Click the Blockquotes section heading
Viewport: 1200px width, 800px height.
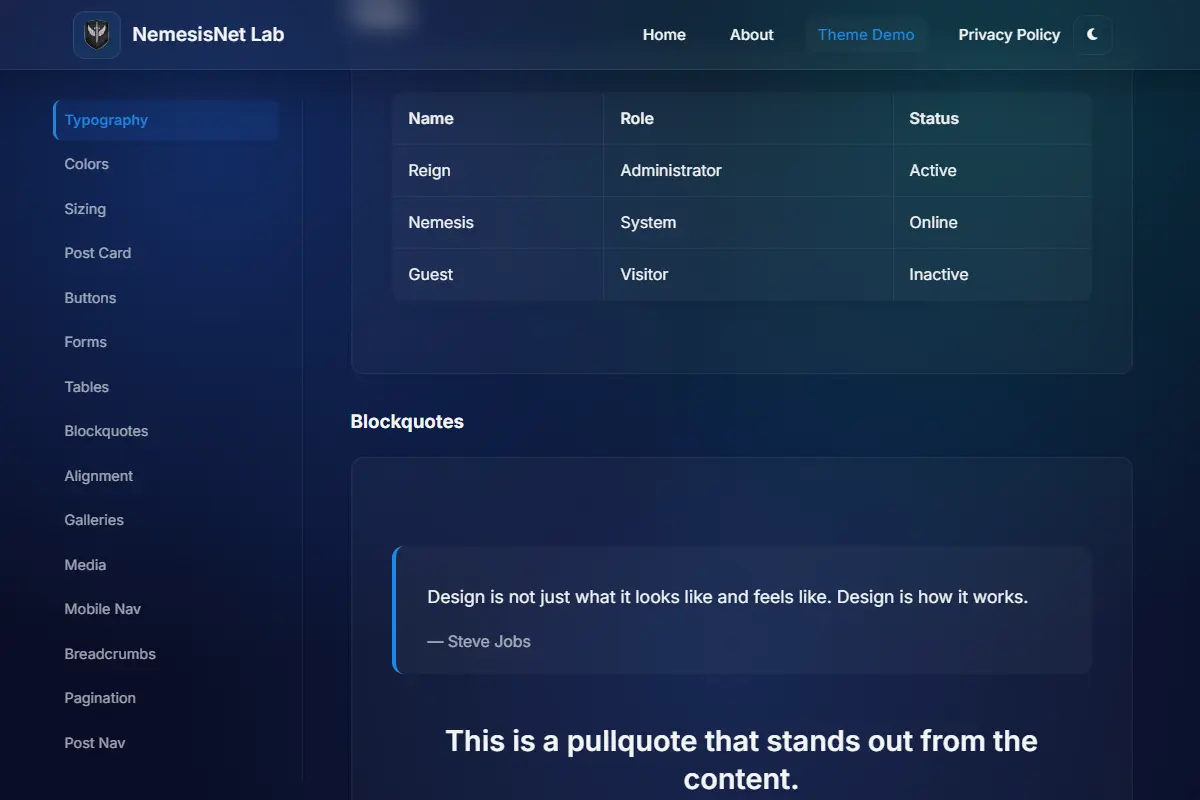407,422
